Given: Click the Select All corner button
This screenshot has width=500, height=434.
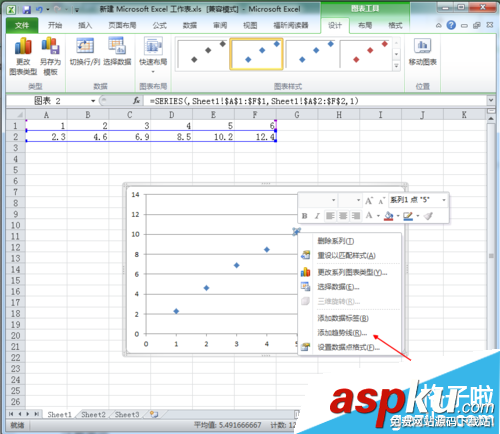Looking at the screenshot, I should [16, 115].
